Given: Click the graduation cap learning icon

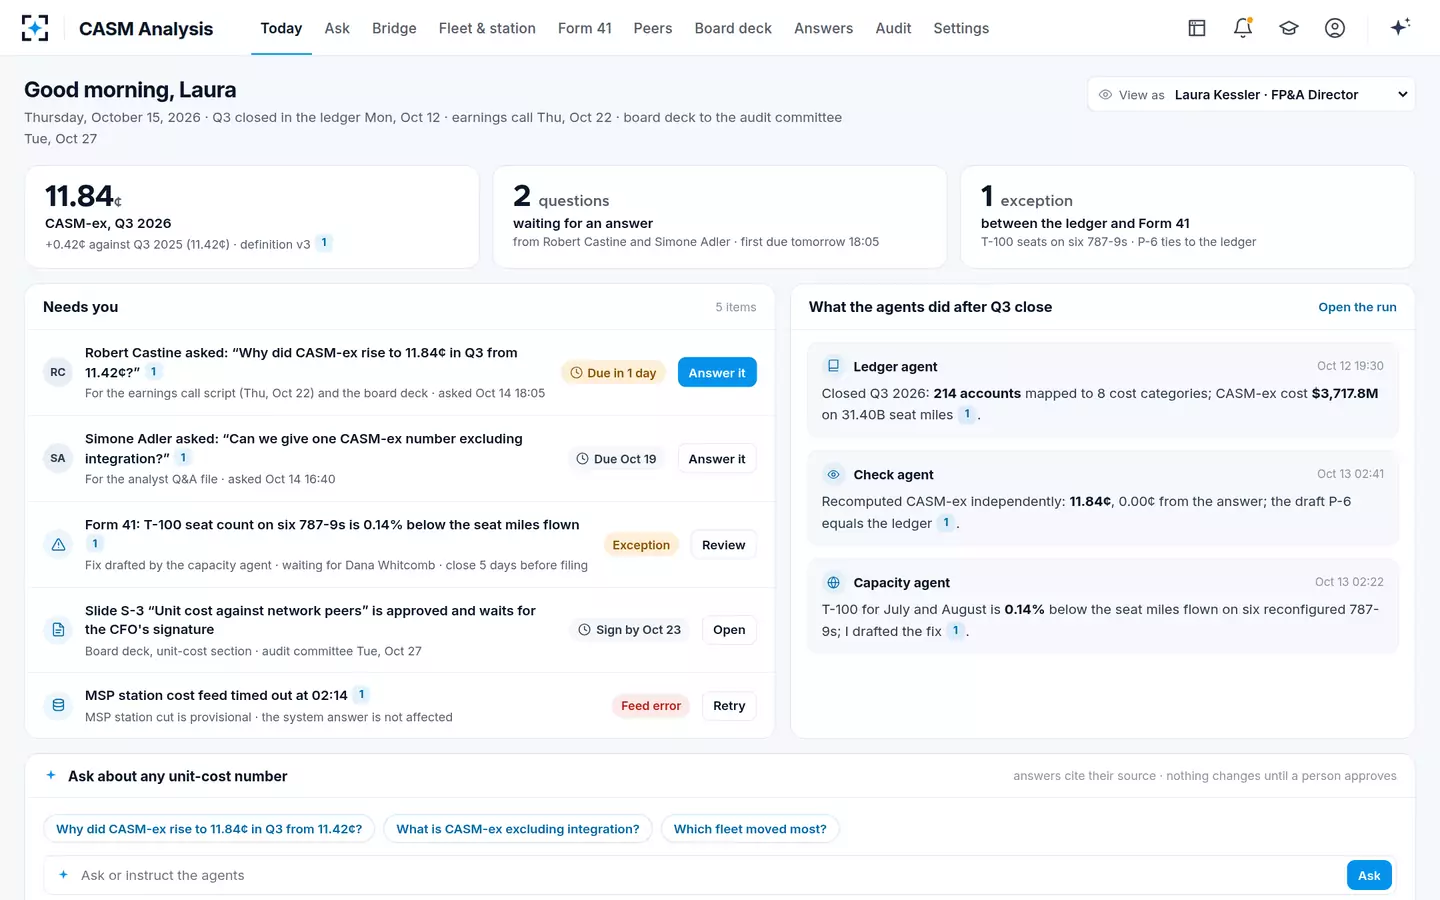Looking at the screenshot, I should point(1289,28).
